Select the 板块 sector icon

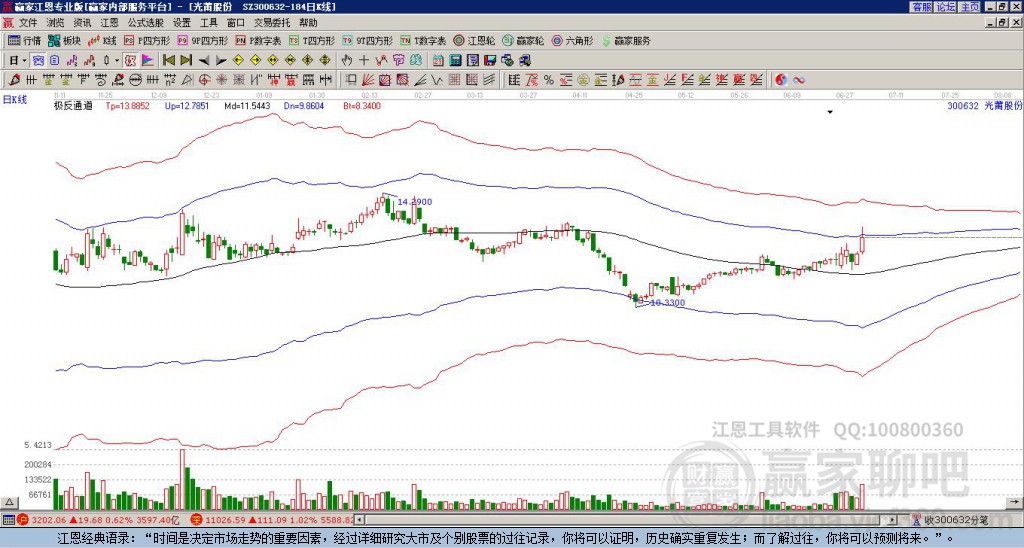tap(64, 40)
